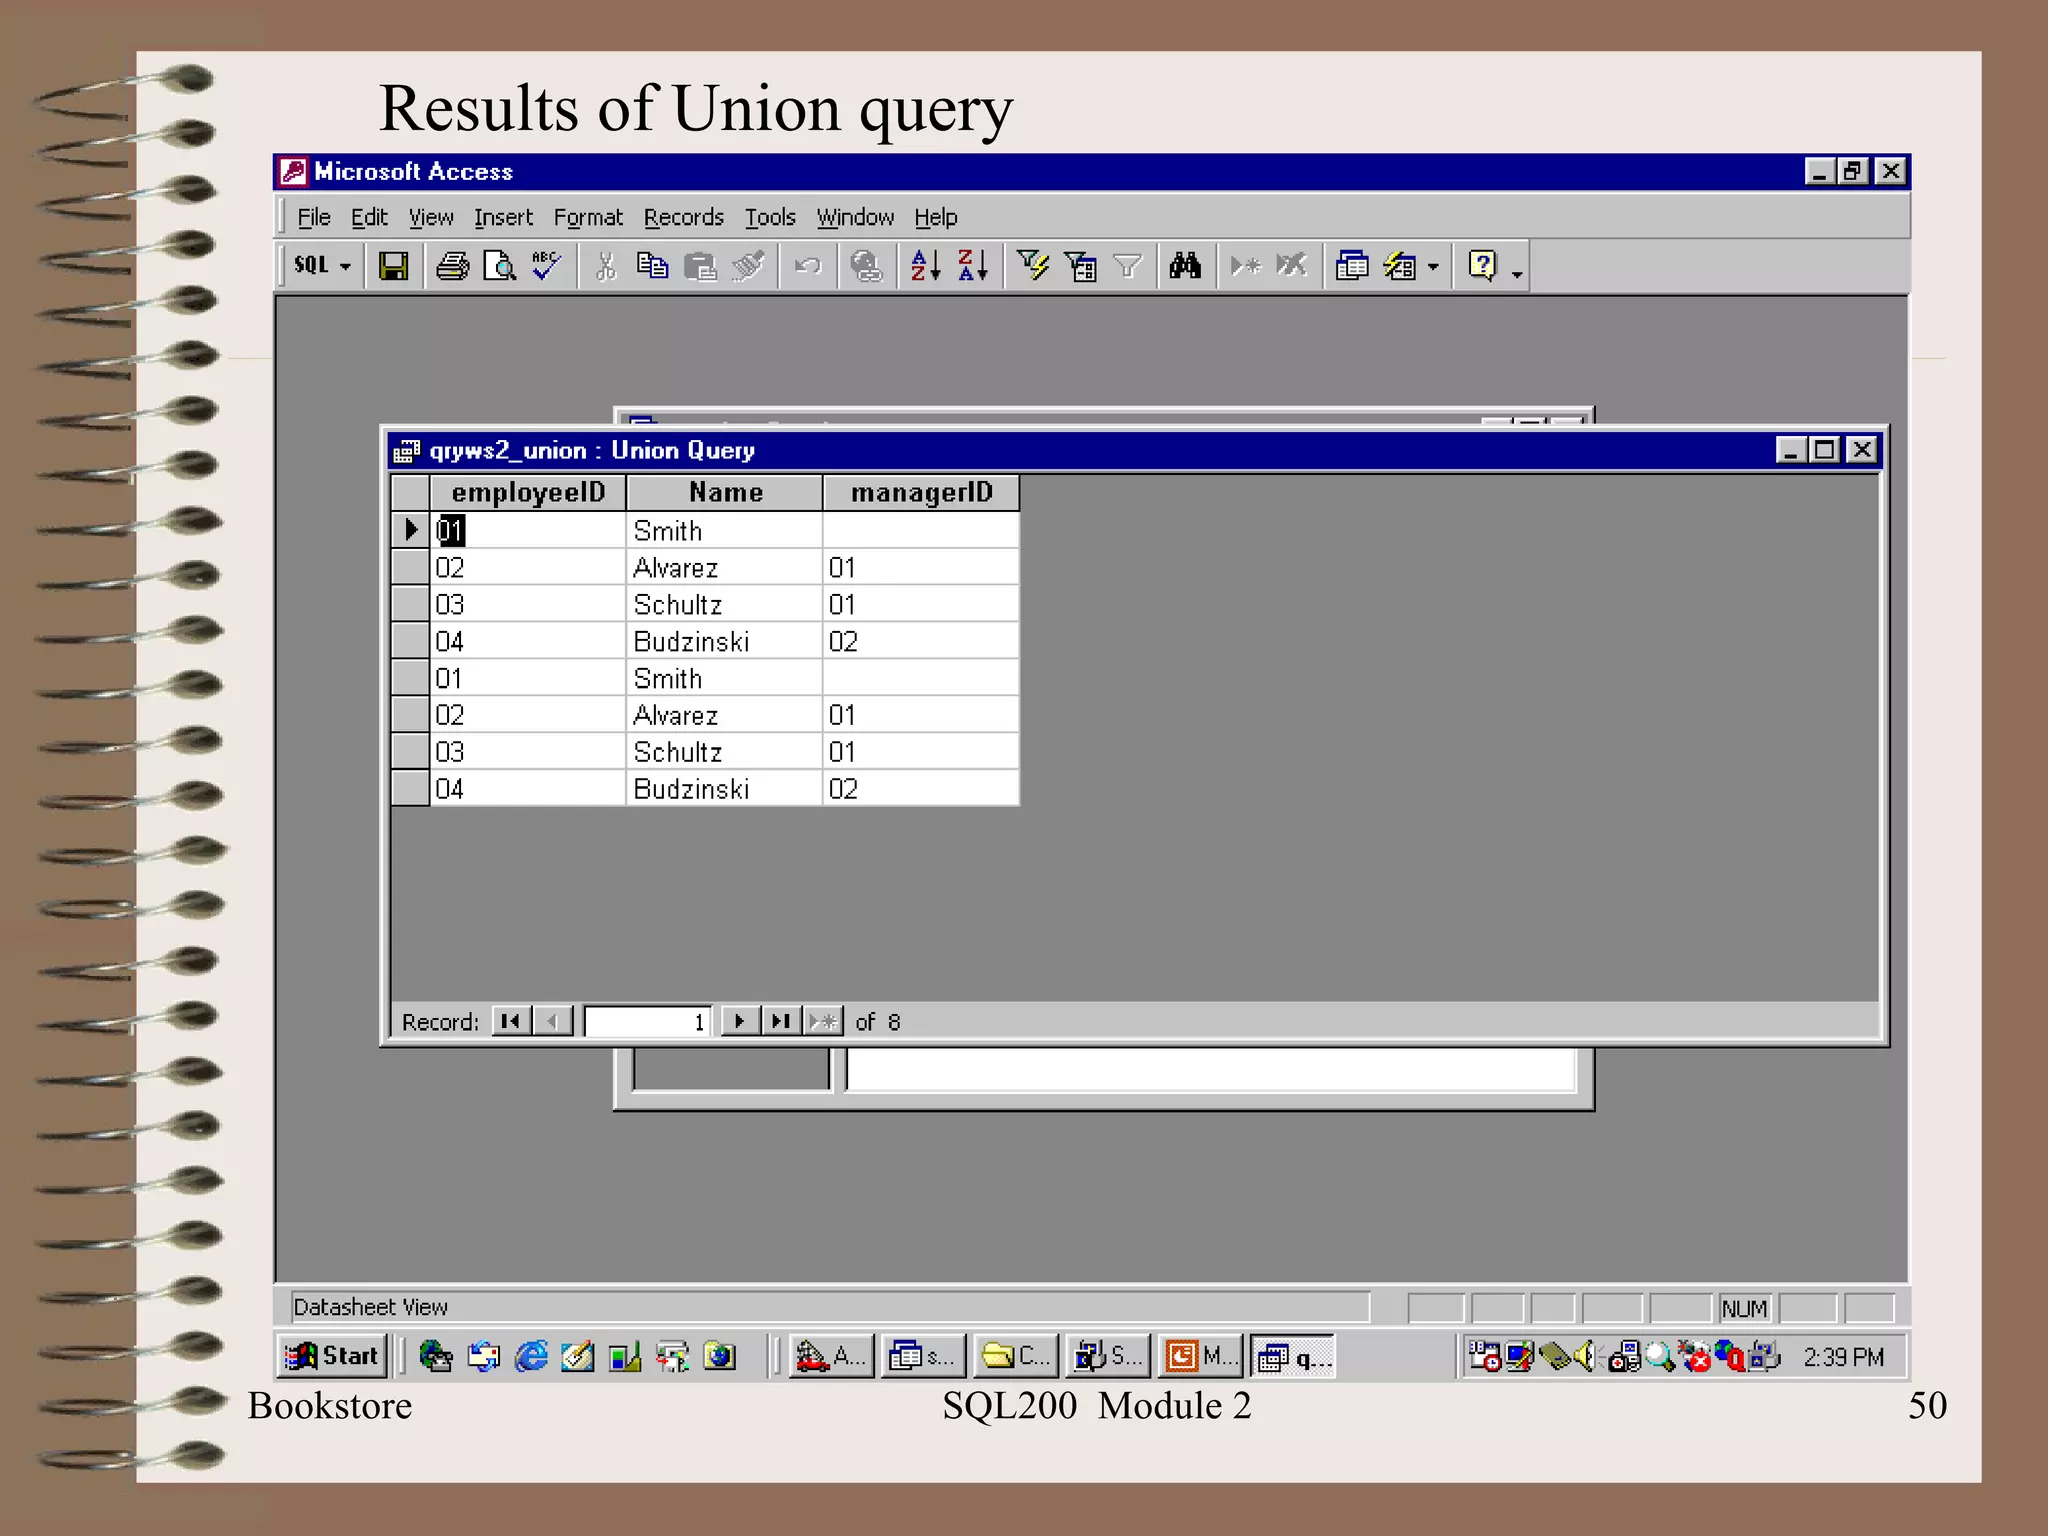Select row selector for Budzinski last row

point(410,789)
